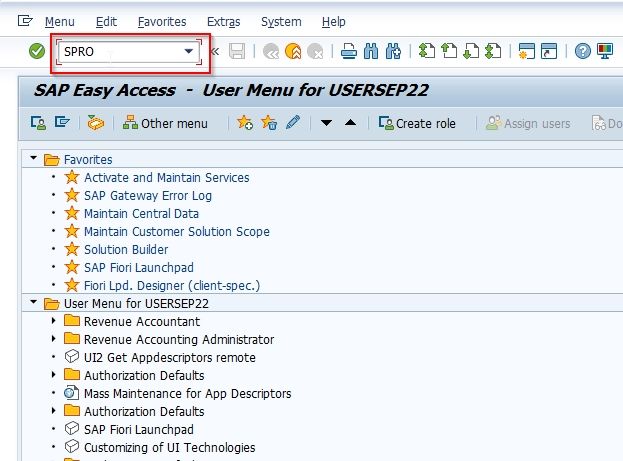Collapse the User Menu for USERSEP22 folder
This screenshot has width=623, height=461.
[x=33, y=302]
